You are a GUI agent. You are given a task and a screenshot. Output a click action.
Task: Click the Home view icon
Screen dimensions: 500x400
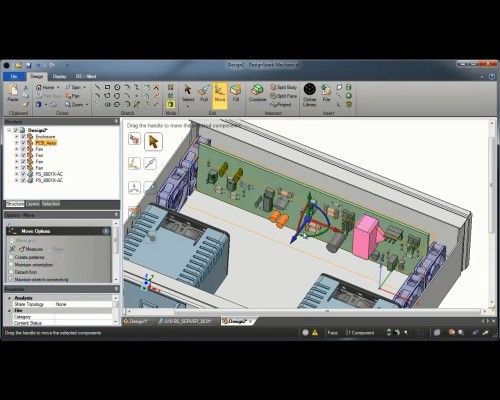pos(39,87)
